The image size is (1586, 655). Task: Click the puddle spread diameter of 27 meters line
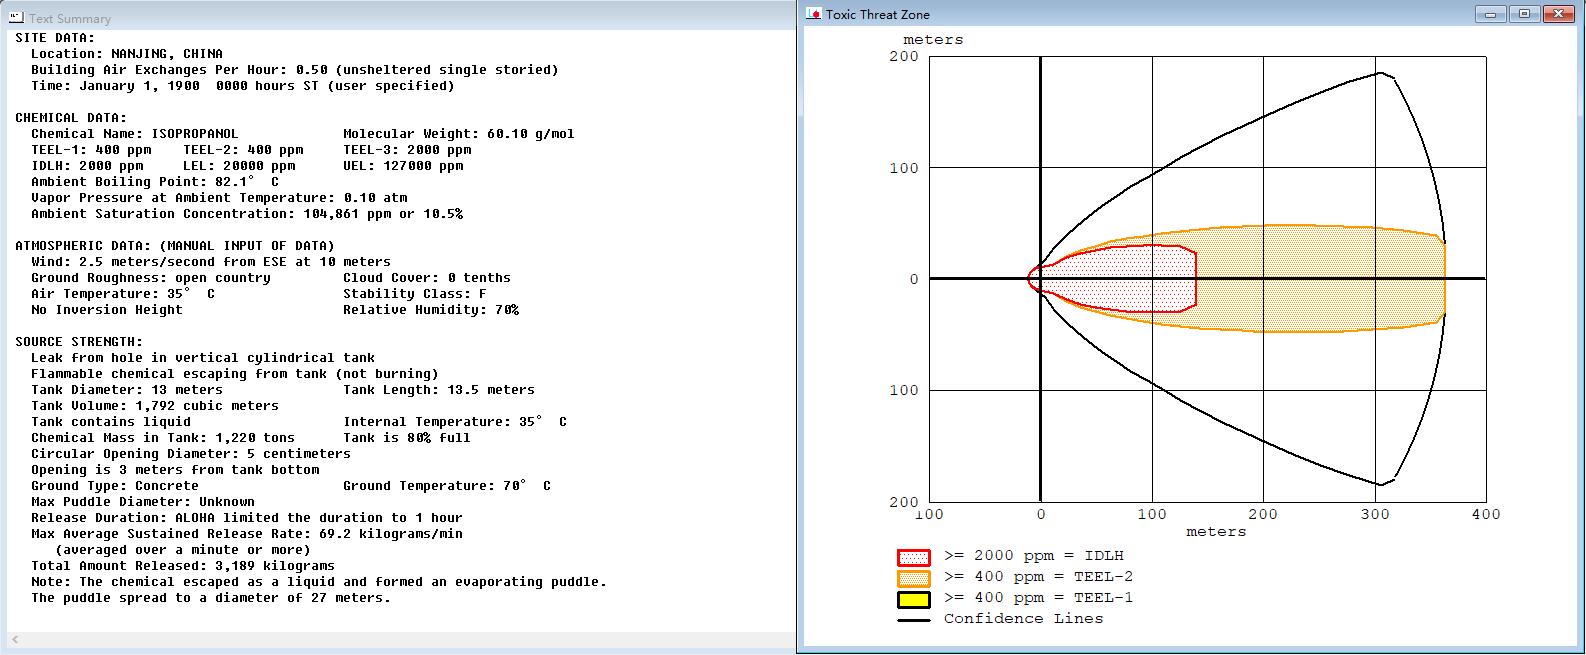pyautogui.click(x=211, y=598)
